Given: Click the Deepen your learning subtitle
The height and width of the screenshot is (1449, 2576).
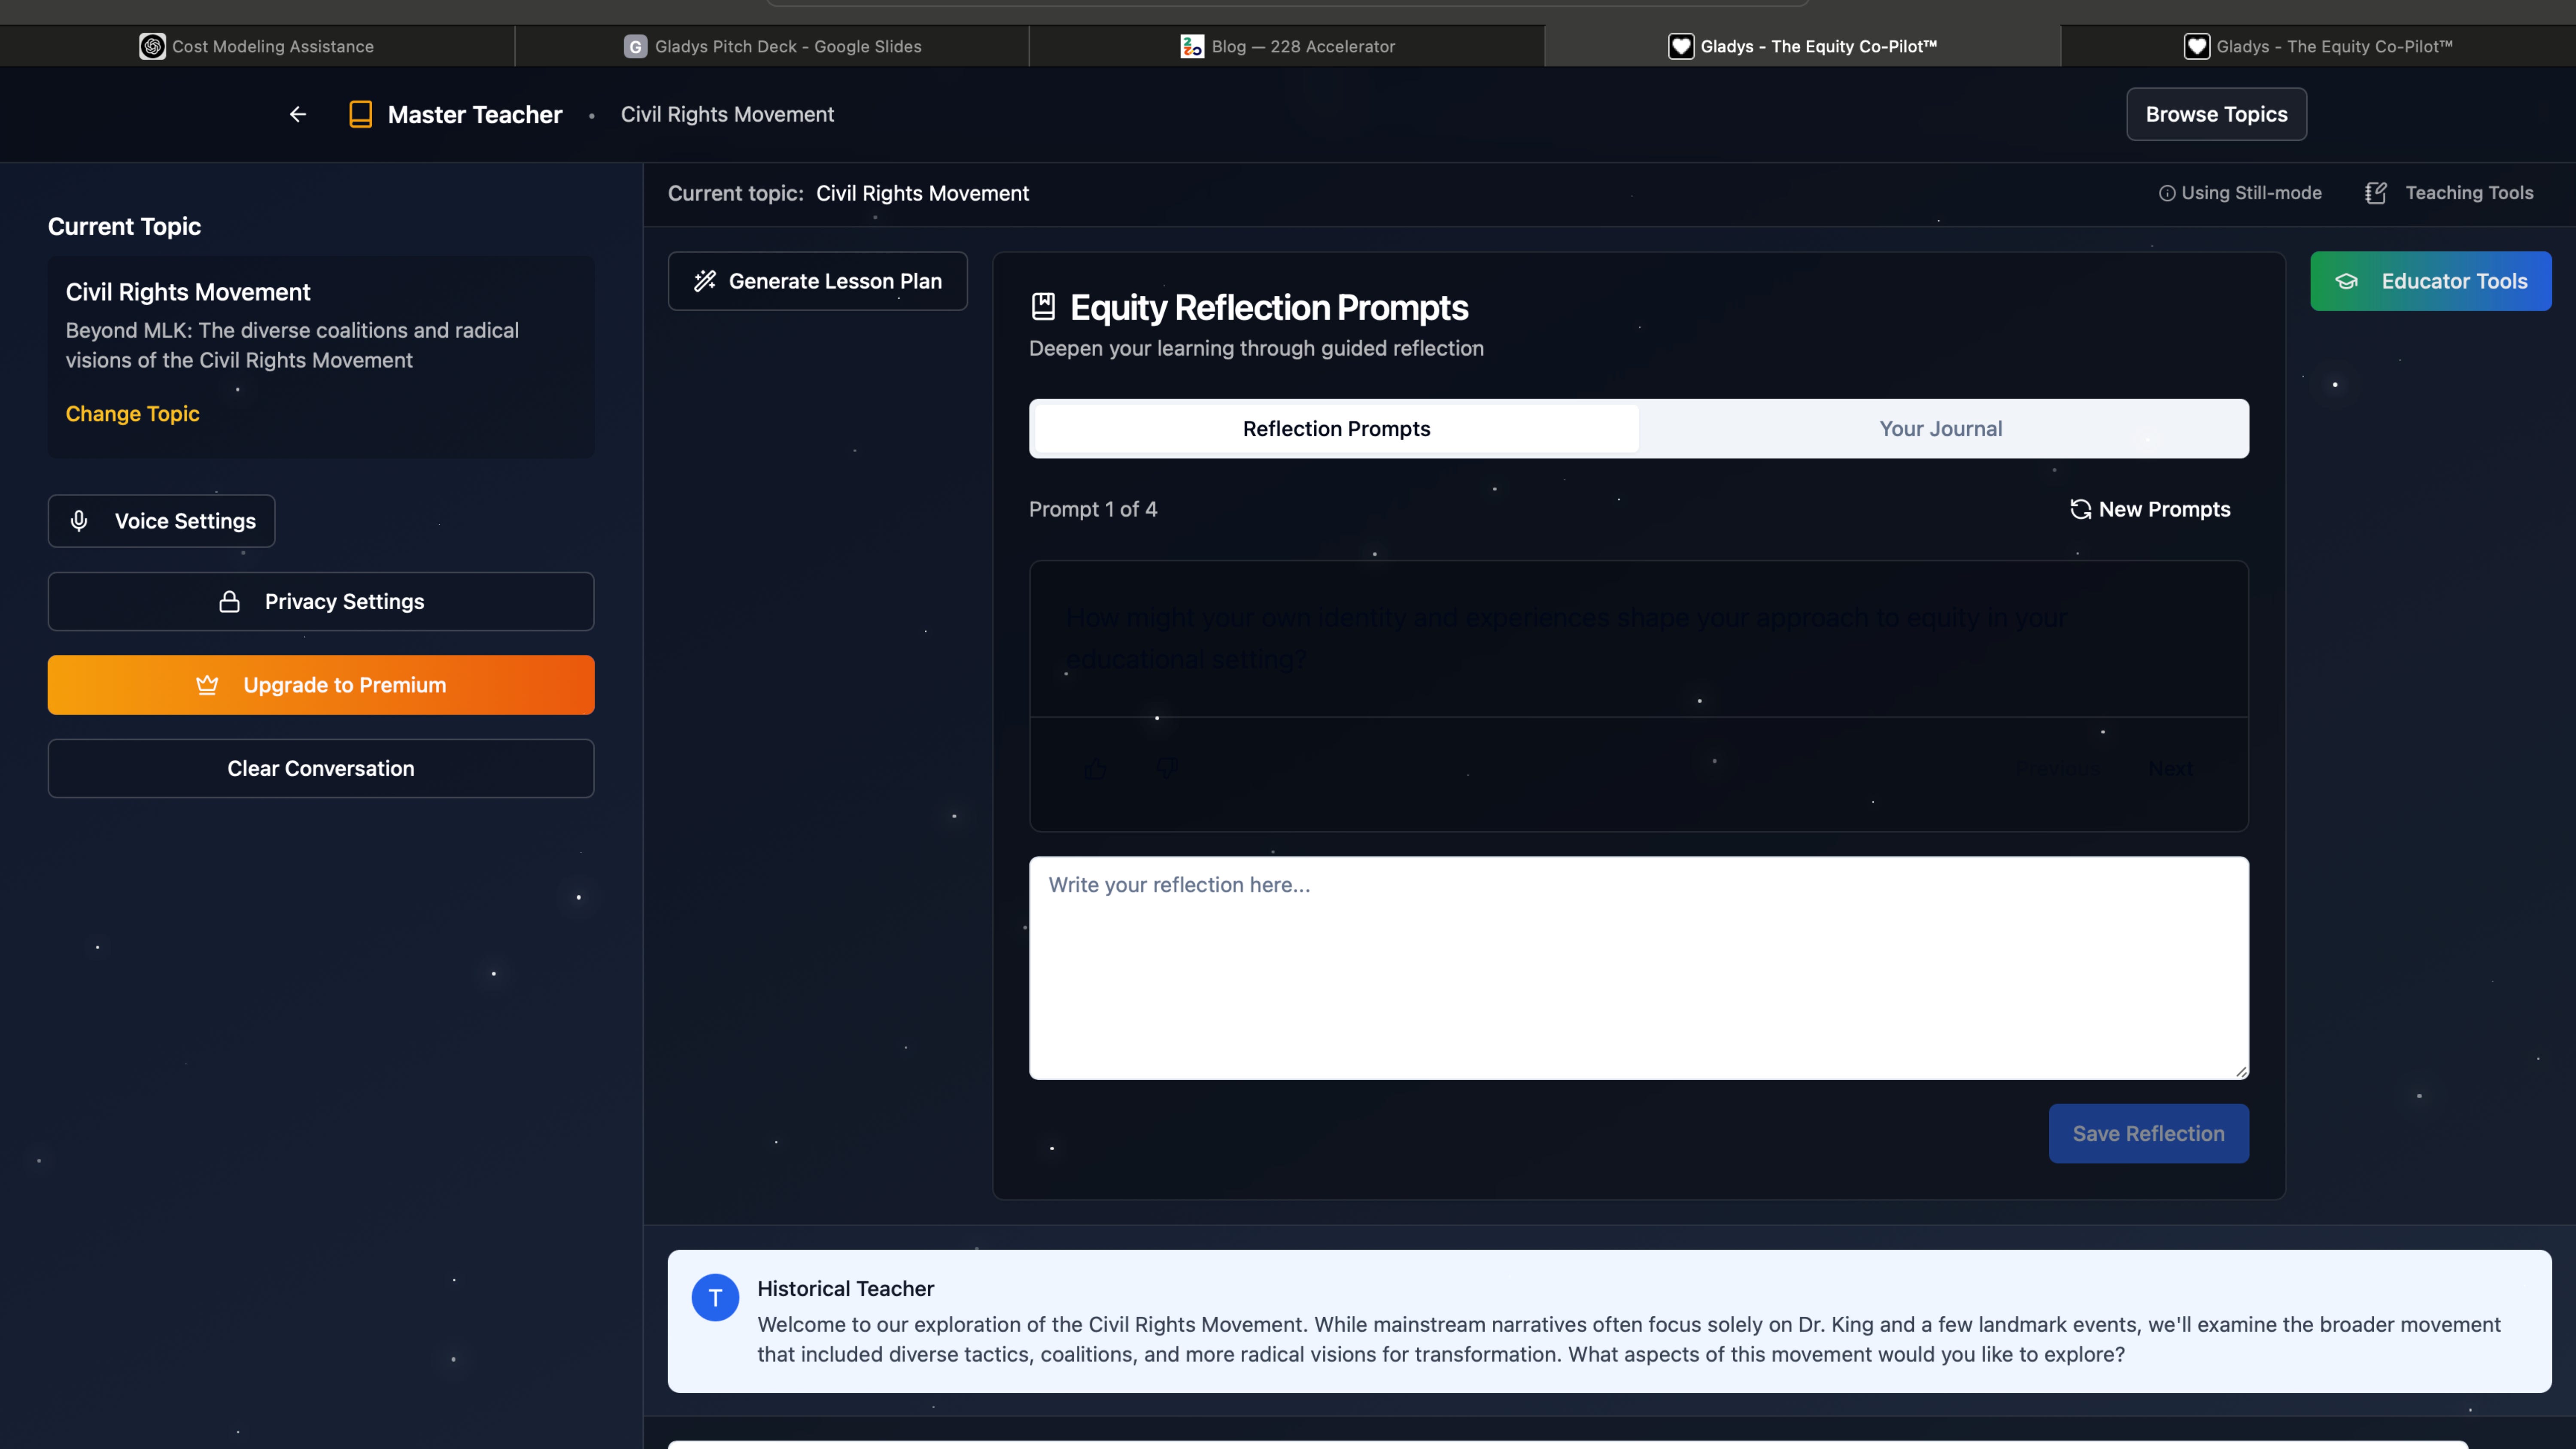Looking at the screenshot, I should (x=1256, y=348).
